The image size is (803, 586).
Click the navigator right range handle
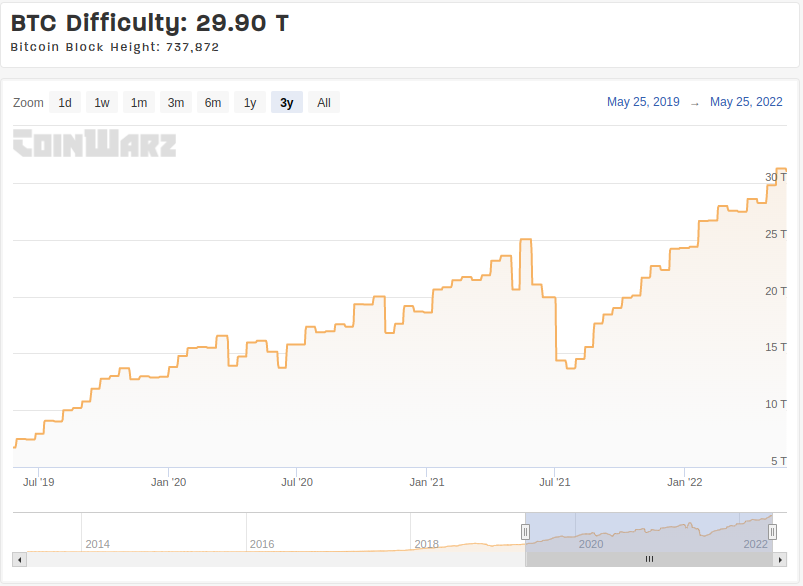pyautogui.click(x=773, y=532)
